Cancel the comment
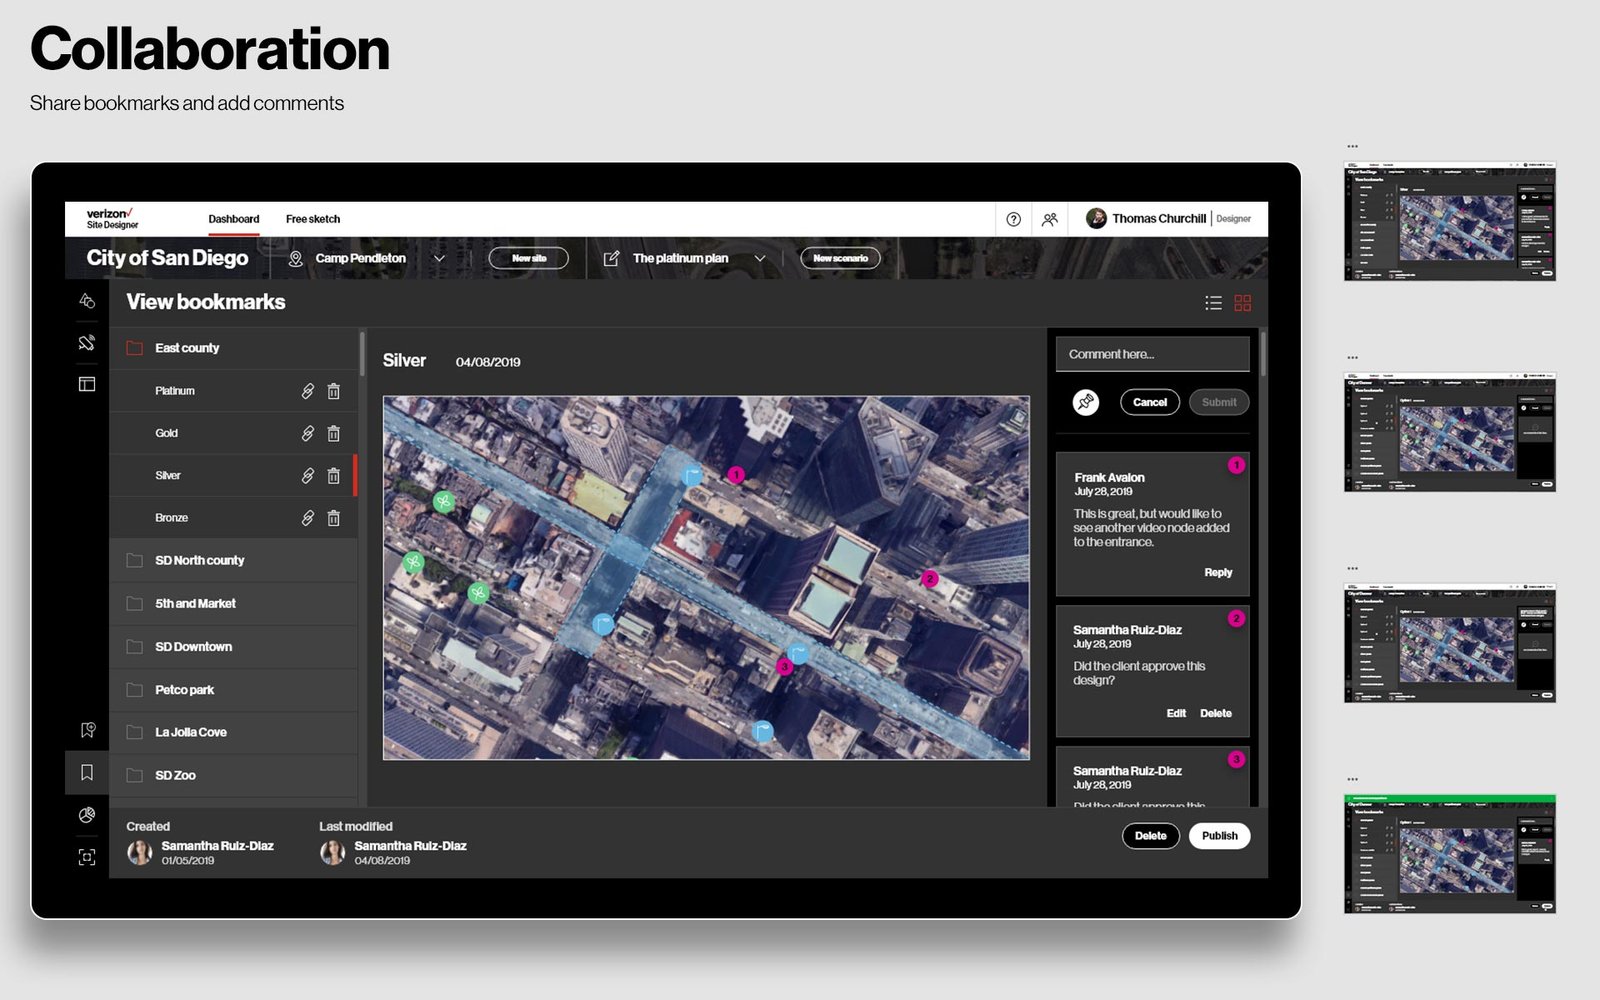The width and height of the screenshot is (1600, 1000). click(x=1150, y=402)
